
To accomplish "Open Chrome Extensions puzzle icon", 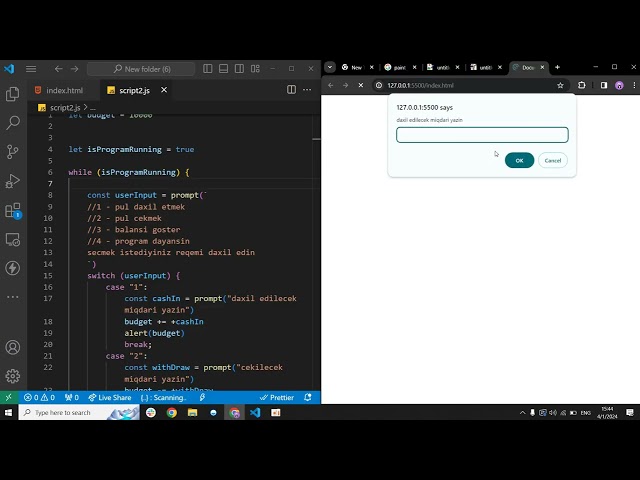I will [582, 85].
